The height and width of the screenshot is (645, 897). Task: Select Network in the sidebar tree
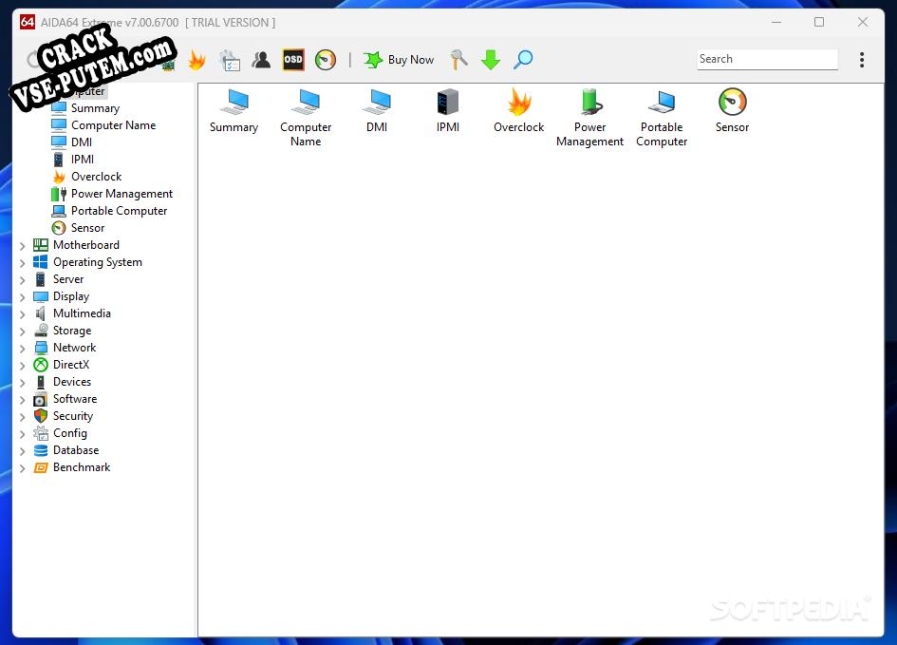click(x=74, y=348)
